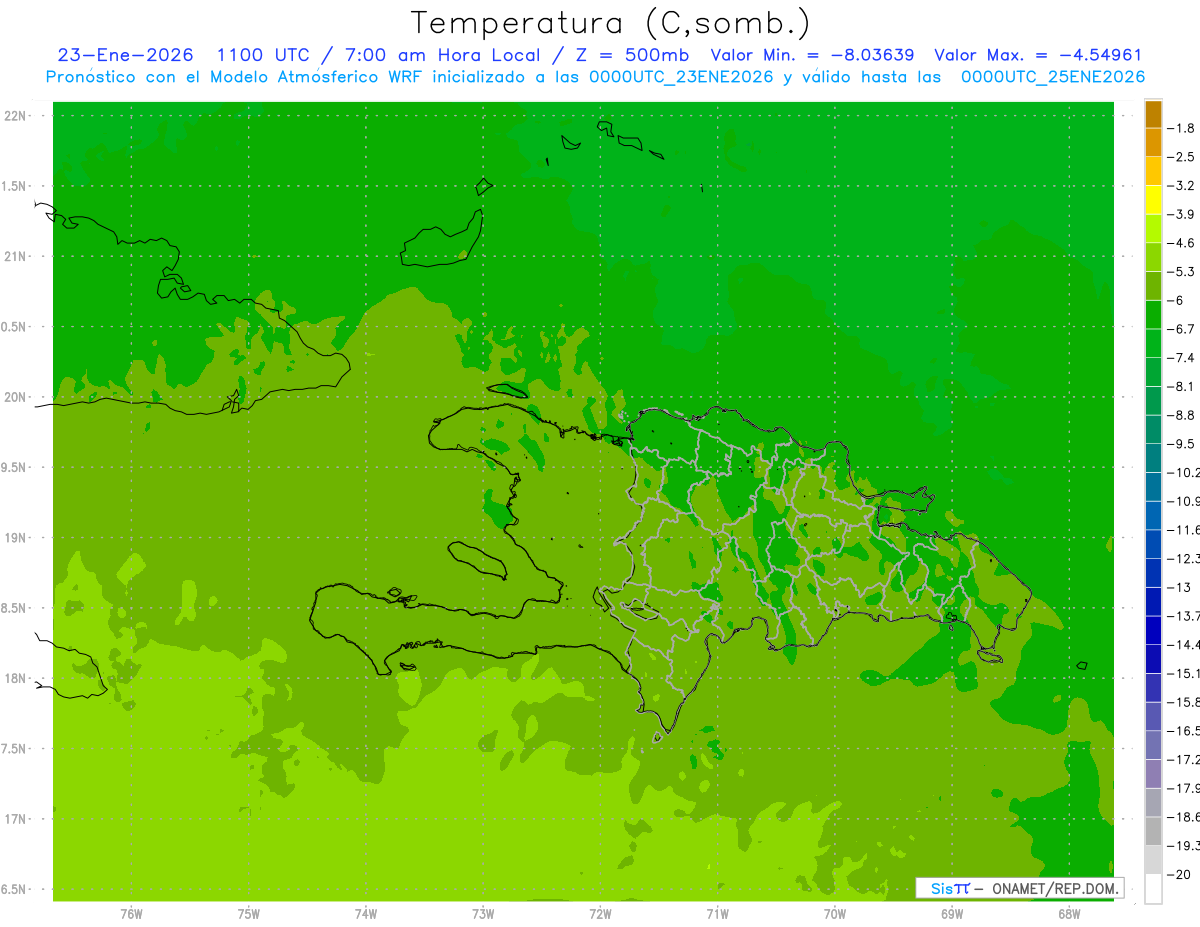Screen dimensions: 1200x927
Task: Click the "-2.5" color bar label
Action: tap(1181, 157)
